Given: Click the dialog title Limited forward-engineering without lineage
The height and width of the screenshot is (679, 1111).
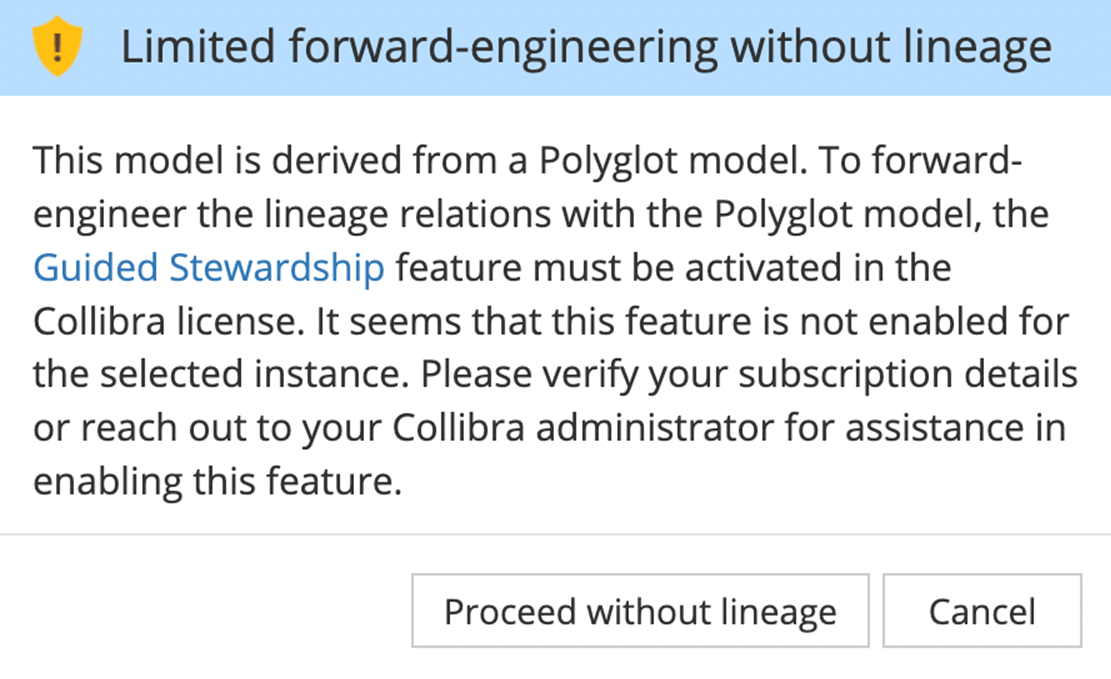Looking at the screenshot, I should tap(585, 46).
